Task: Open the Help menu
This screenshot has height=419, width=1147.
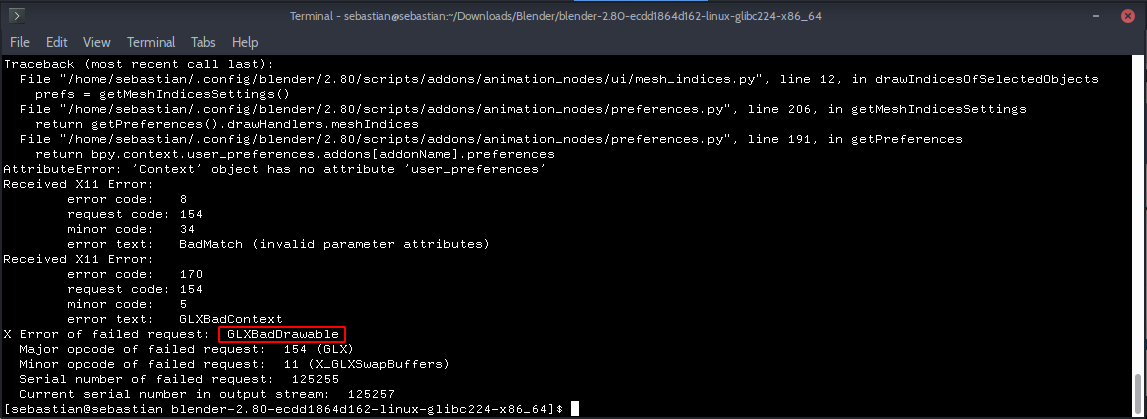Action: tap(245, 42)
